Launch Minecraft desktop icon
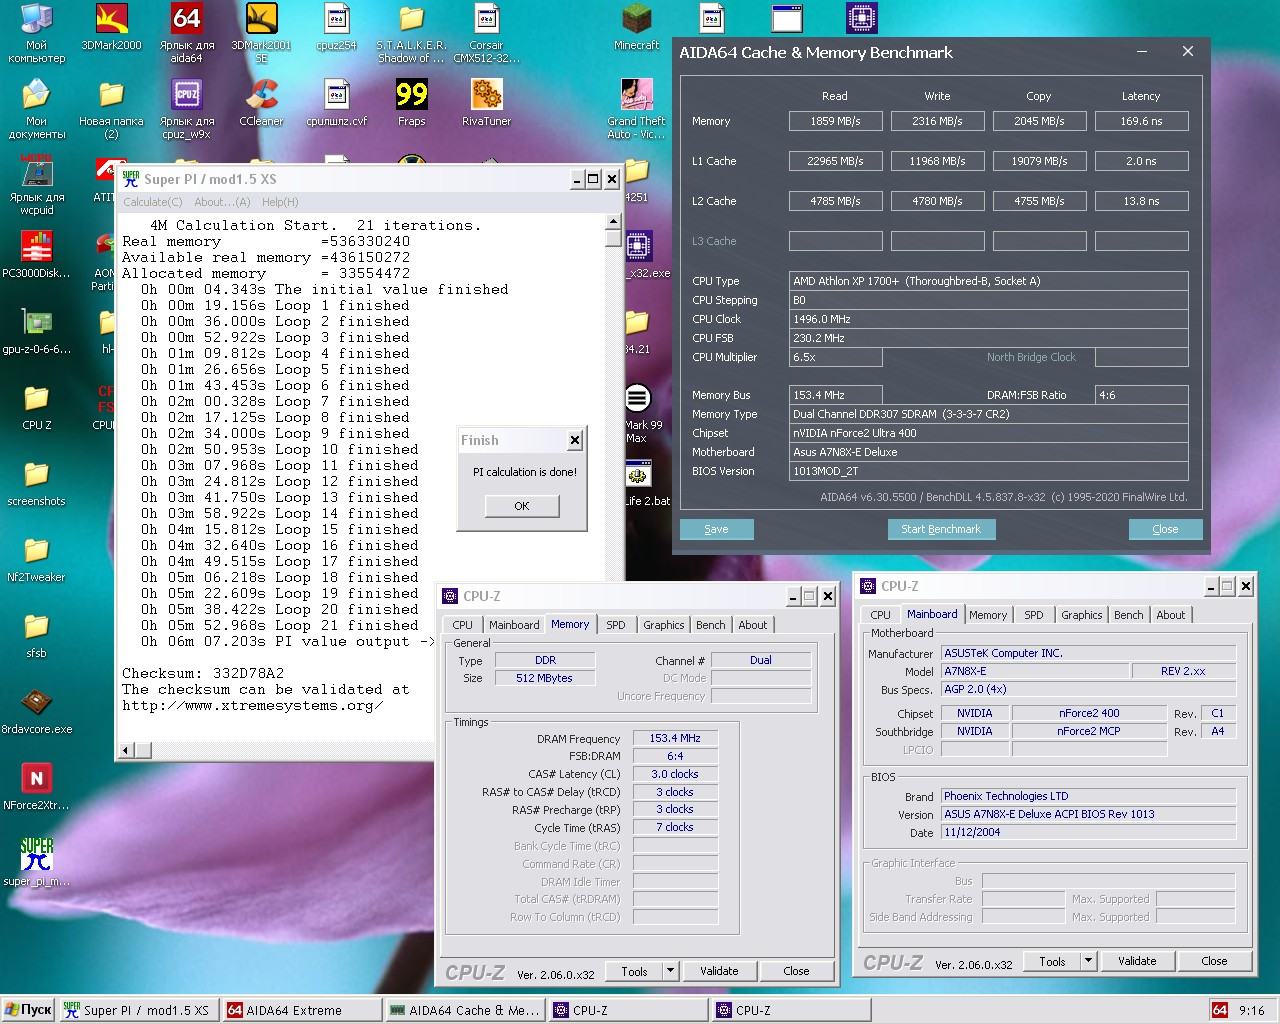1280x1024 pixels. 637,27
